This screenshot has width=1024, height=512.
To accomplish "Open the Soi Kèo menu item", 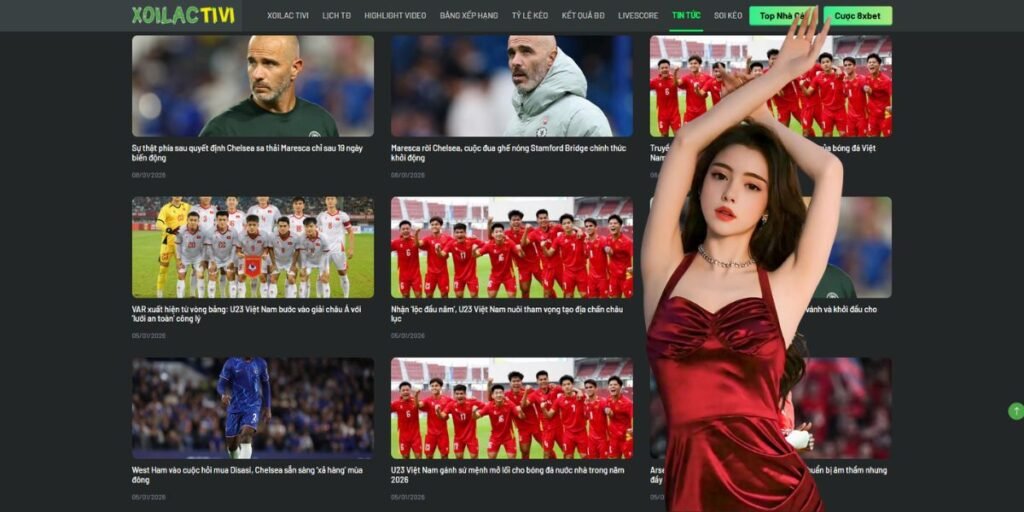I will click(728, 16).
